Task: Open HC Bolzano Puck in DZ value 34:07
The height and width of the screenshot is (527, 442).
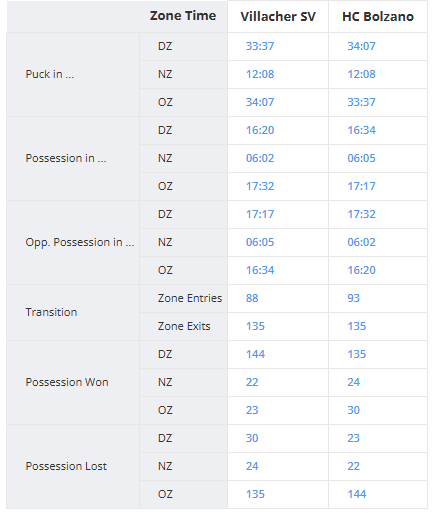Action: (x=361, y=46)
